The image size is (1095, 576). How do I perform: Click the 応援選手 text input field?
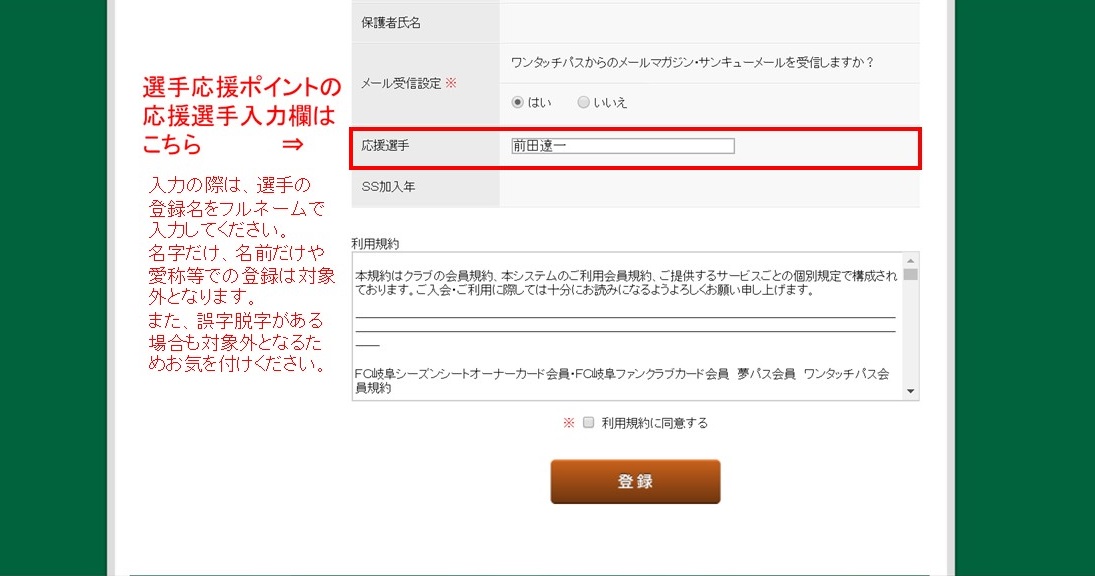pos(622,146)
